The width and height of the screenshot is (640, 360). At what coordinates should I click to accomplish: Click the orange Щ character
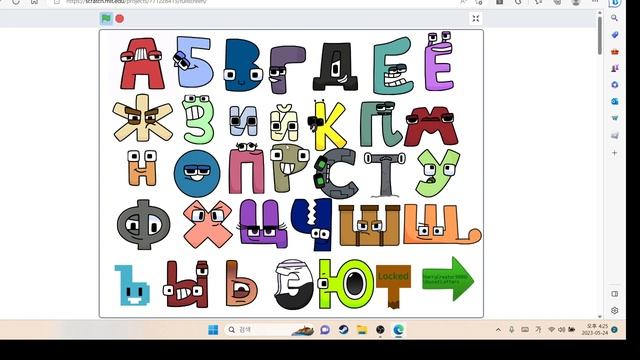click(x=442, y=224)
